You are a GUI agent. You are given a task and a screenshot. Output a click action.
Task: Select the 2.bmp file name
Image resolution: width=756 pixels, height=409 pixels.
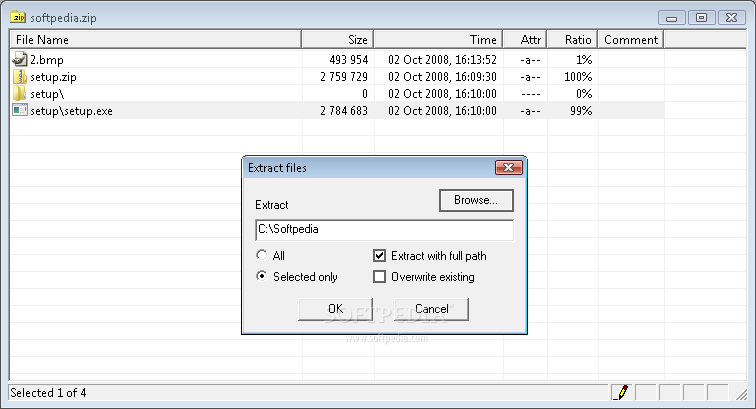point(47,60)
